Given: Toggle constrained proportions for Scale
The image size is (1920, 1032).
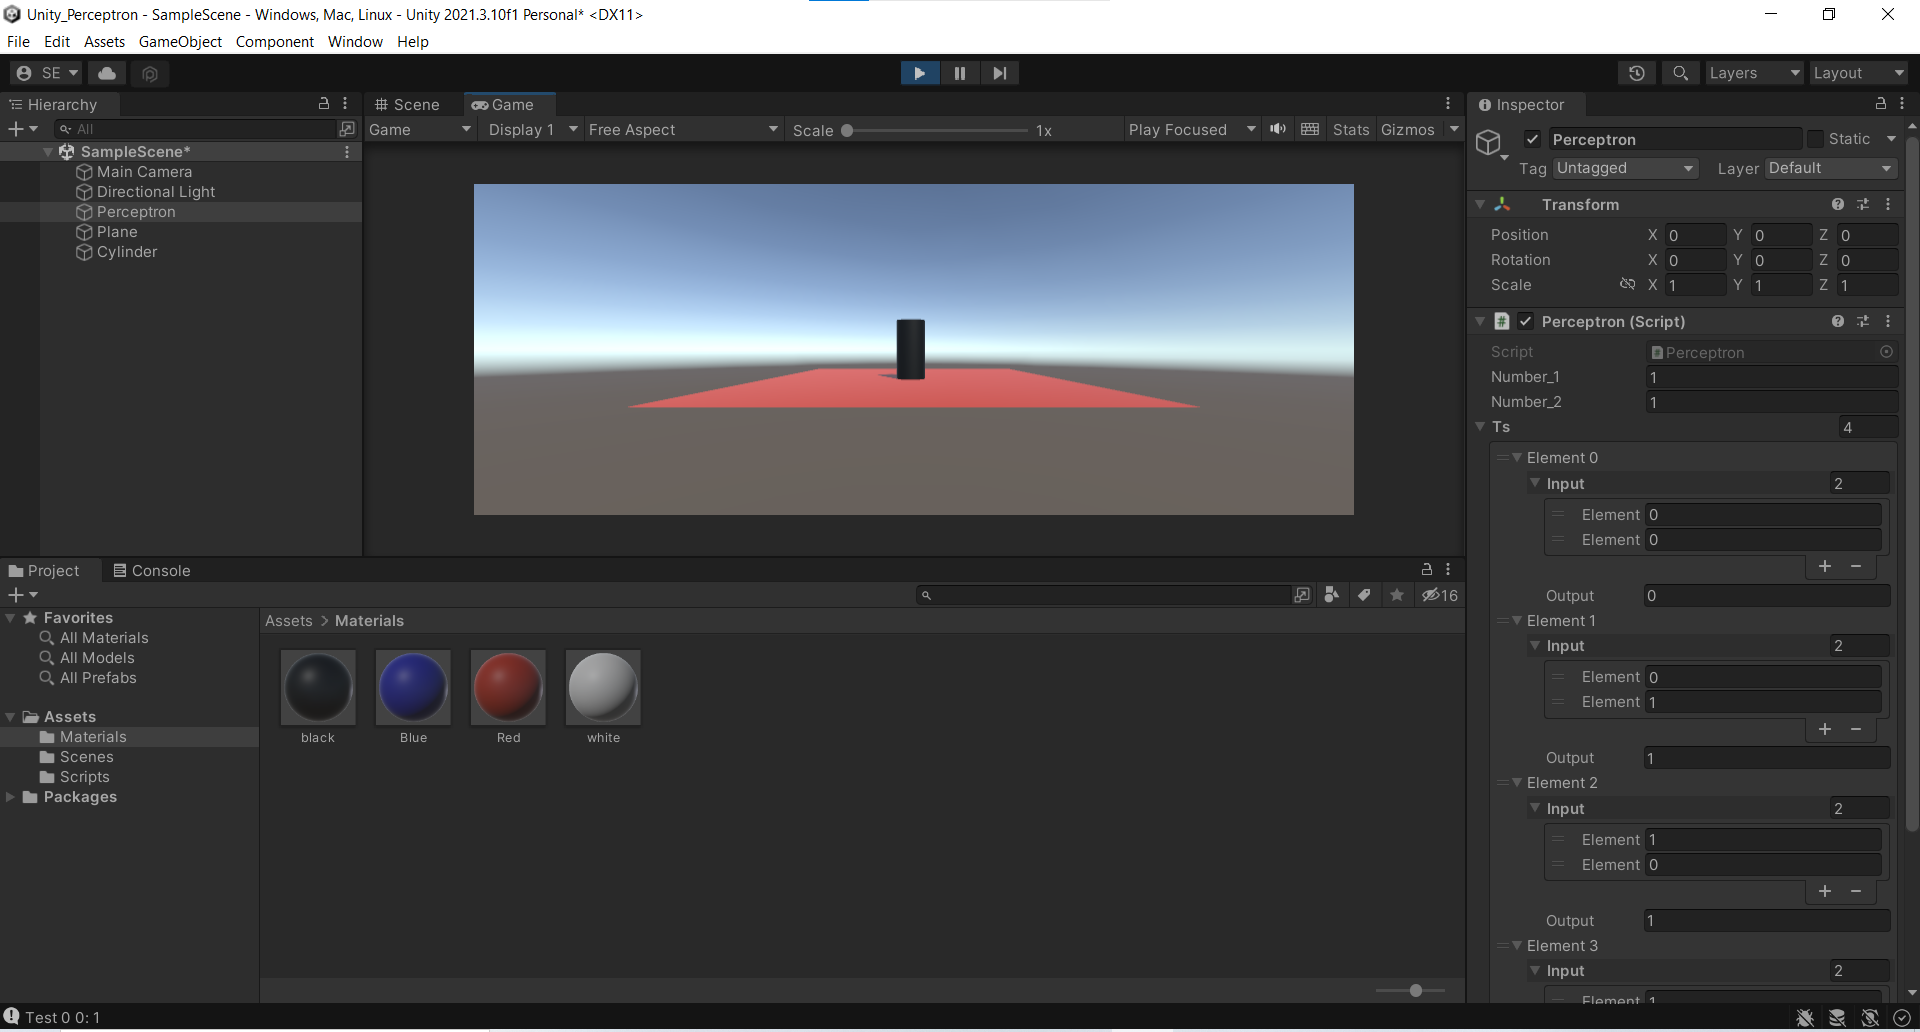Looking at the screenshot, I should (x=1628, y=285).
